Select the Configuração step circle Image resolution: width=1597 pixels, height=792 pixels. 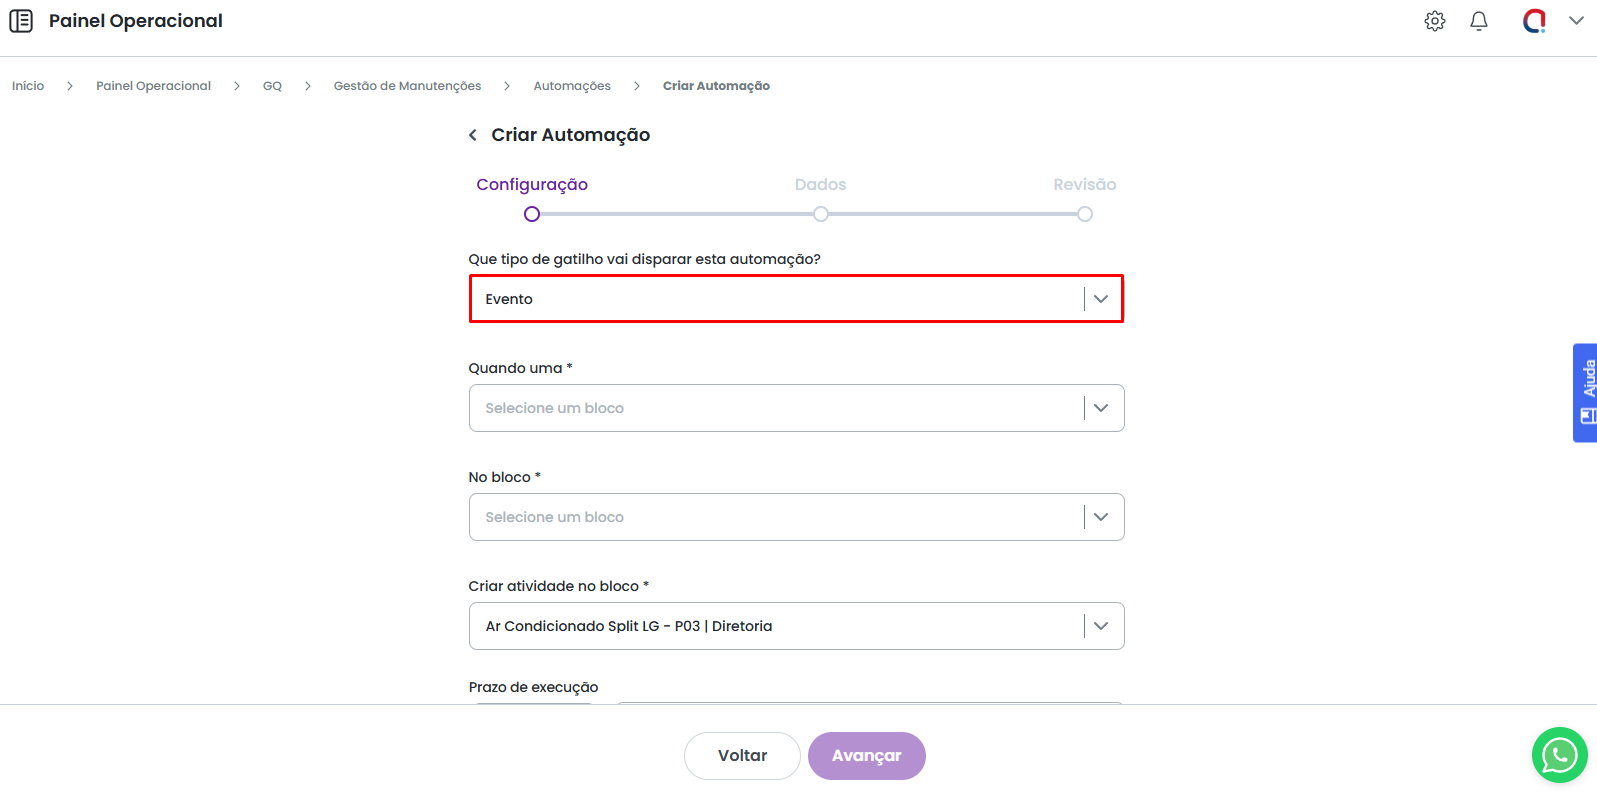click(x=532, y=214)
